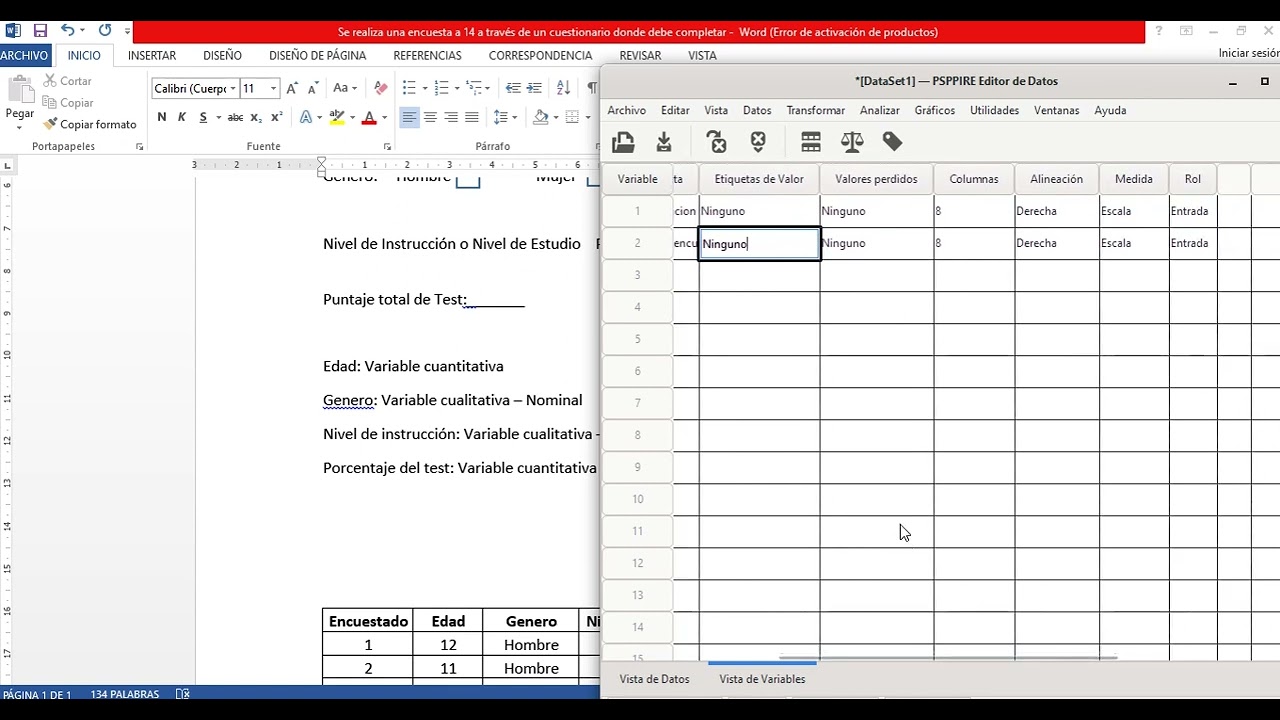
Task: Click the Sort (A-Z) icon in Word
Action: [x=563, y=88]
